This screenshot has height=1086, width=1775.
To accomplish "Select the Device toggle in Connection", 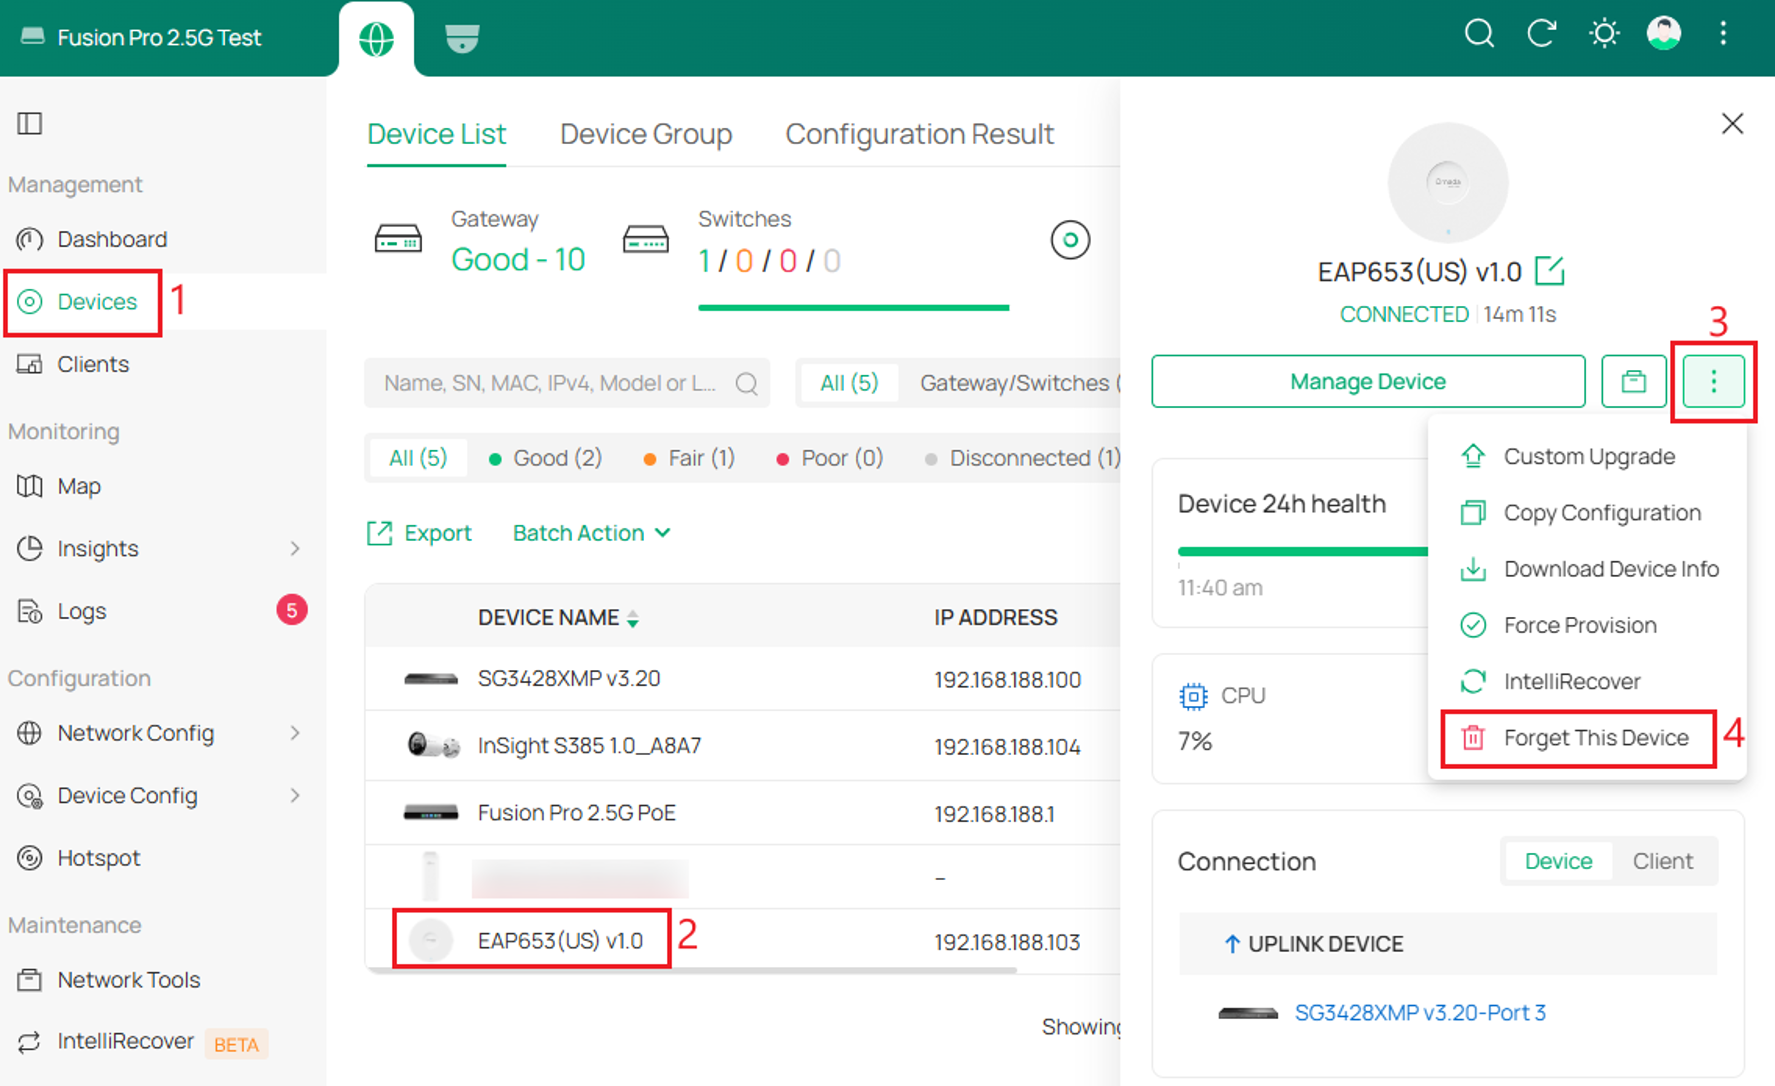I will click(1558, 861).
